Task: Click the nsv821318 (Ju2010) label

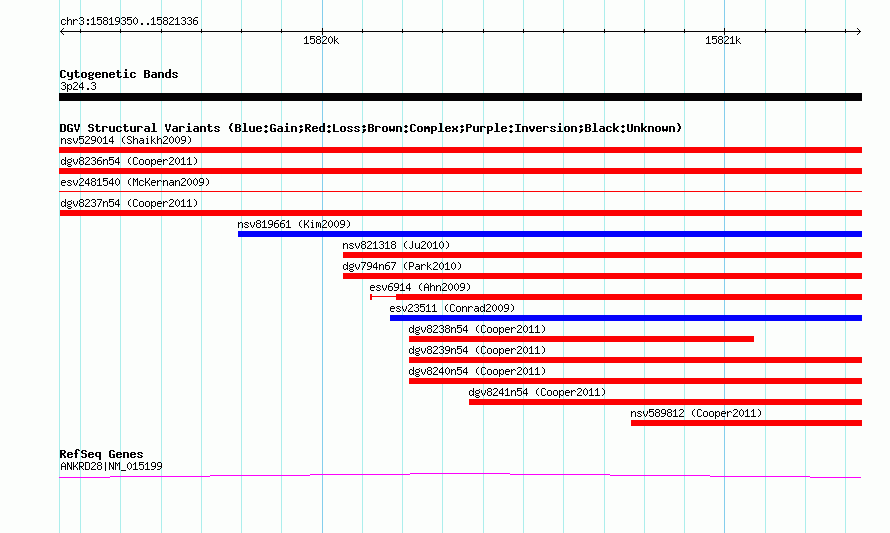Action: [x=396, y=245]
